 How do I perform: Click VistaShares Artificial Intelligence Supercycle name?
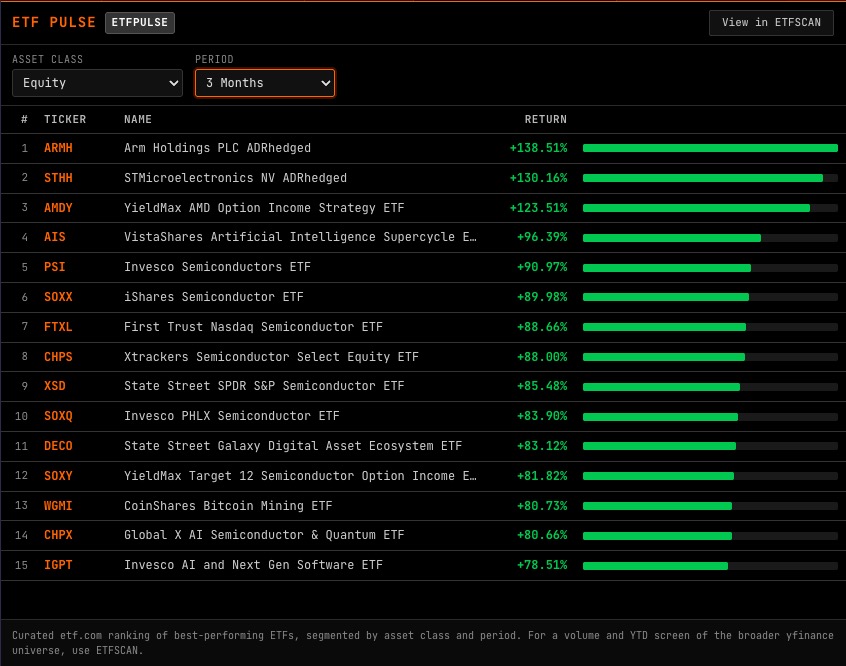pos(300,237)
